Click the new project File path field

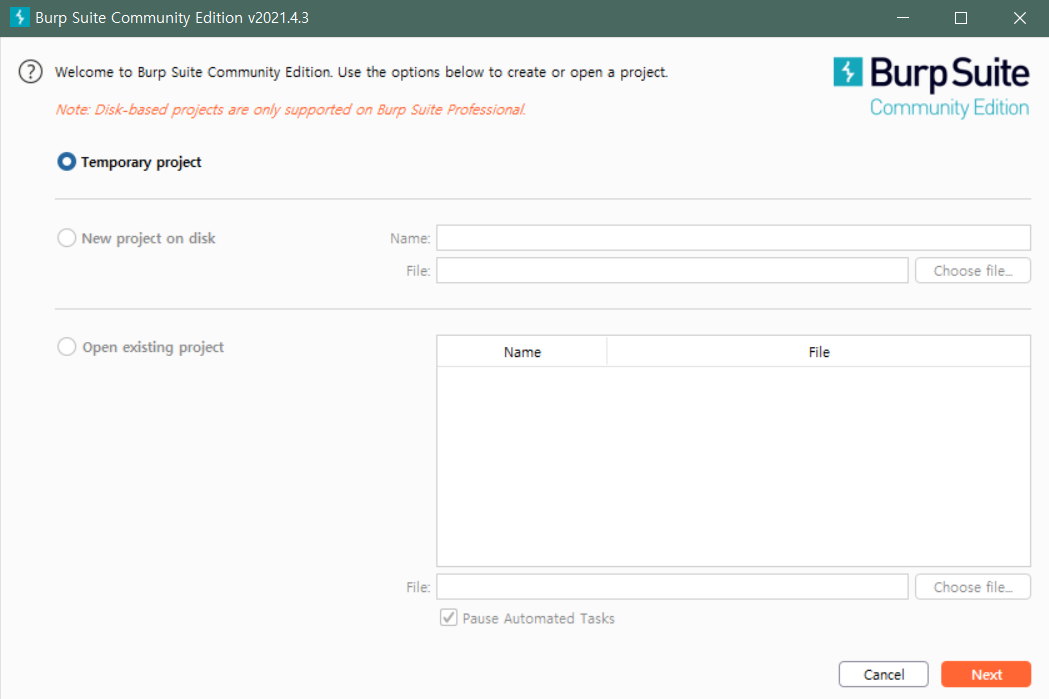[672, 270]
